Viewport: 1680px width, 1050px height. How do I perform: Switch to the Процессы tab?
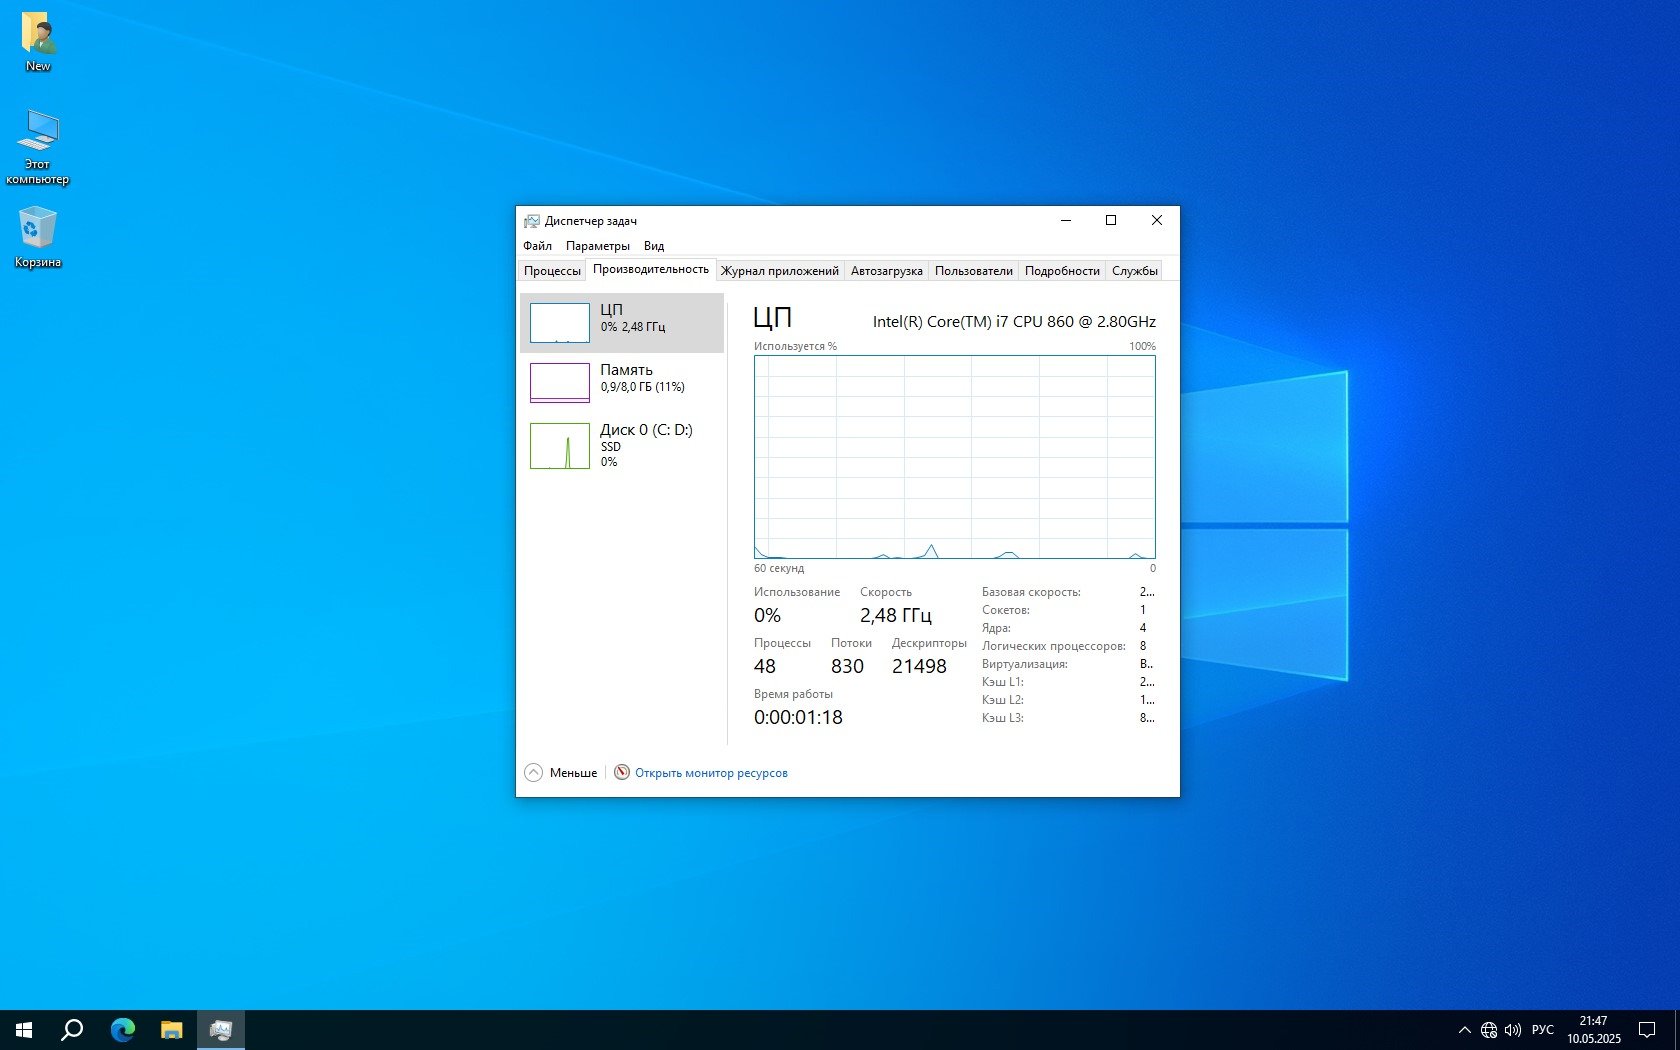[552, 271]
